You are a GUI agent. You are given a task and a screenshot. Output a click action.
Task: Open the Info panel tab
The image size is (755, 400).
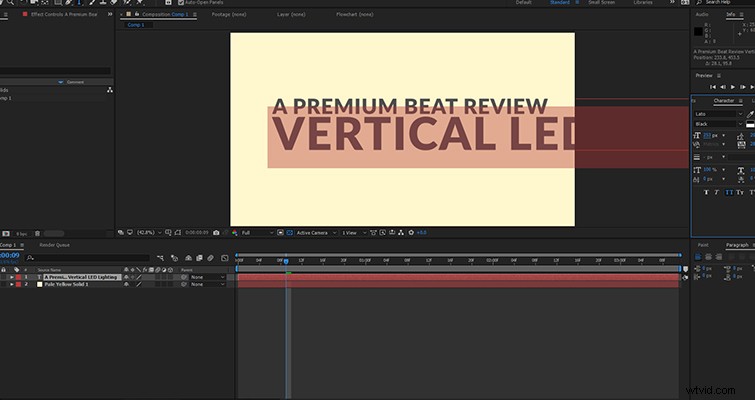point(730,14)
